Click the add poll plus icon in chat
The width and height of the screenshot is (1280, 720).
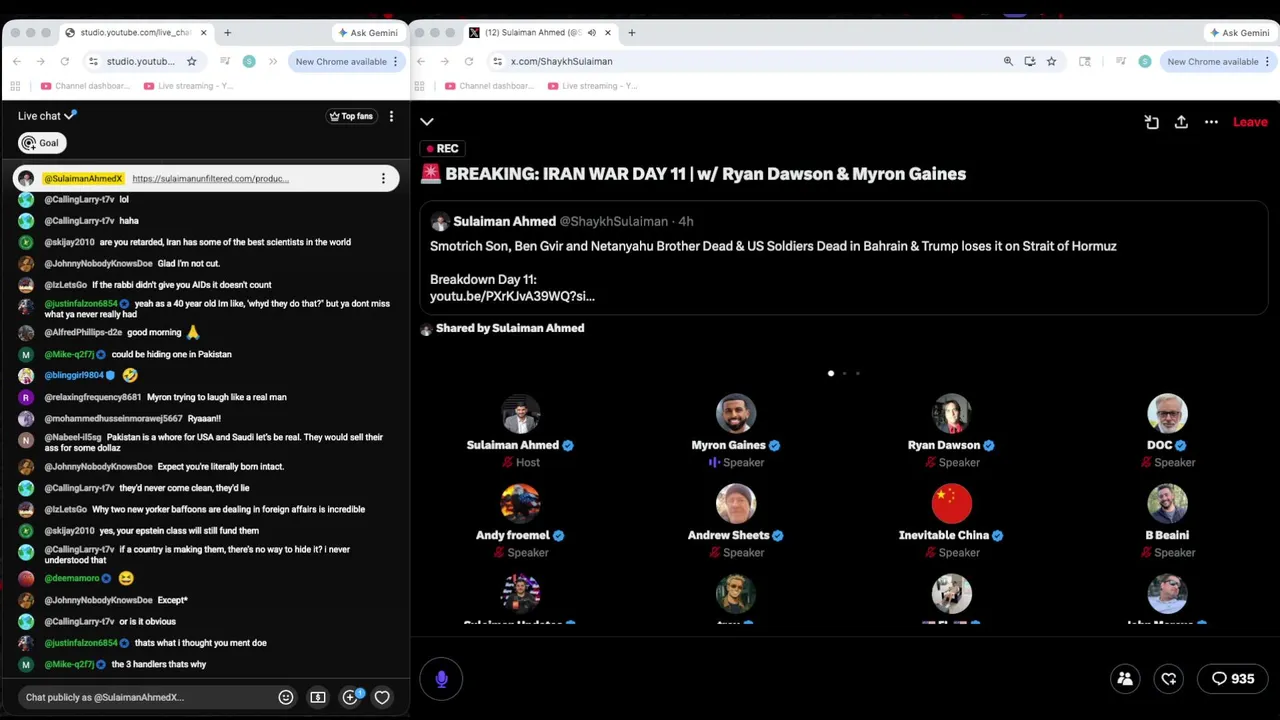[x=350, y=697]
